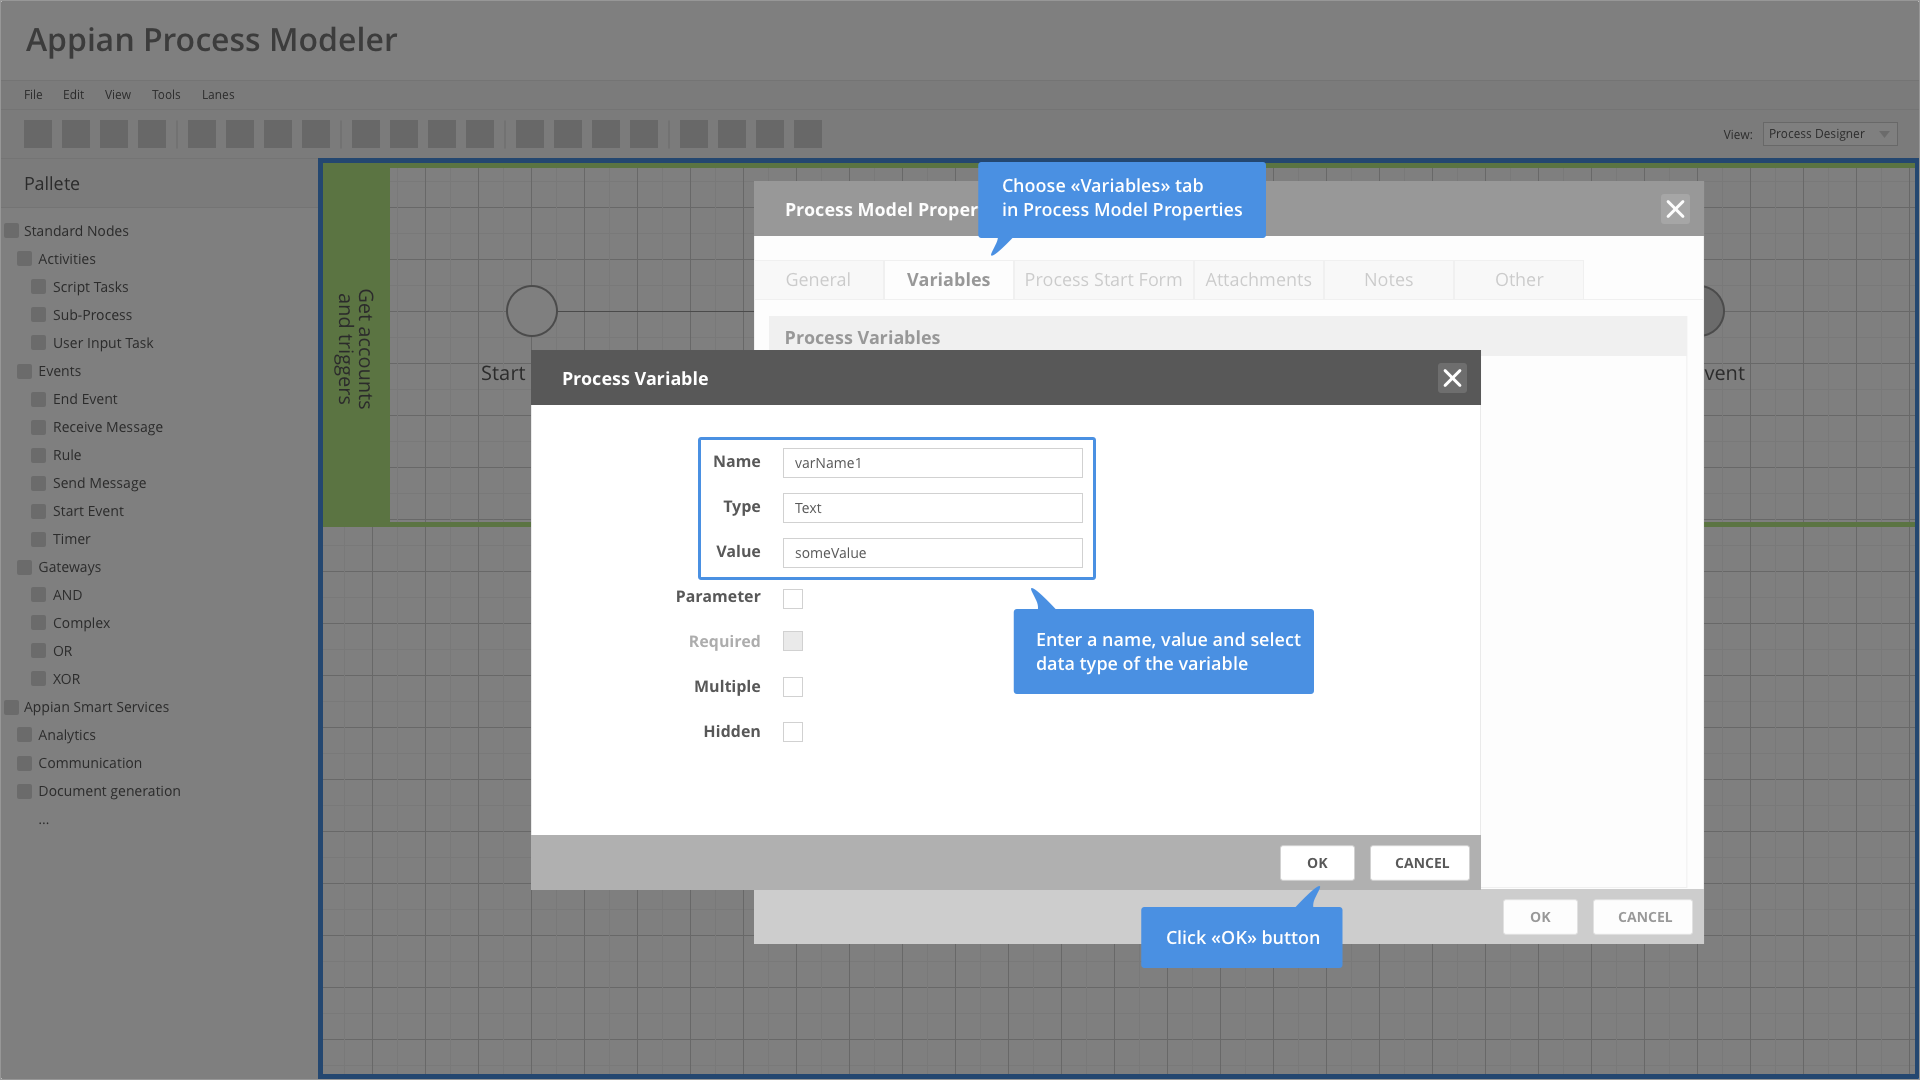Click OK in Process Variable dialog
Screen dimensions: 1920x1080
click(1317, 863)
